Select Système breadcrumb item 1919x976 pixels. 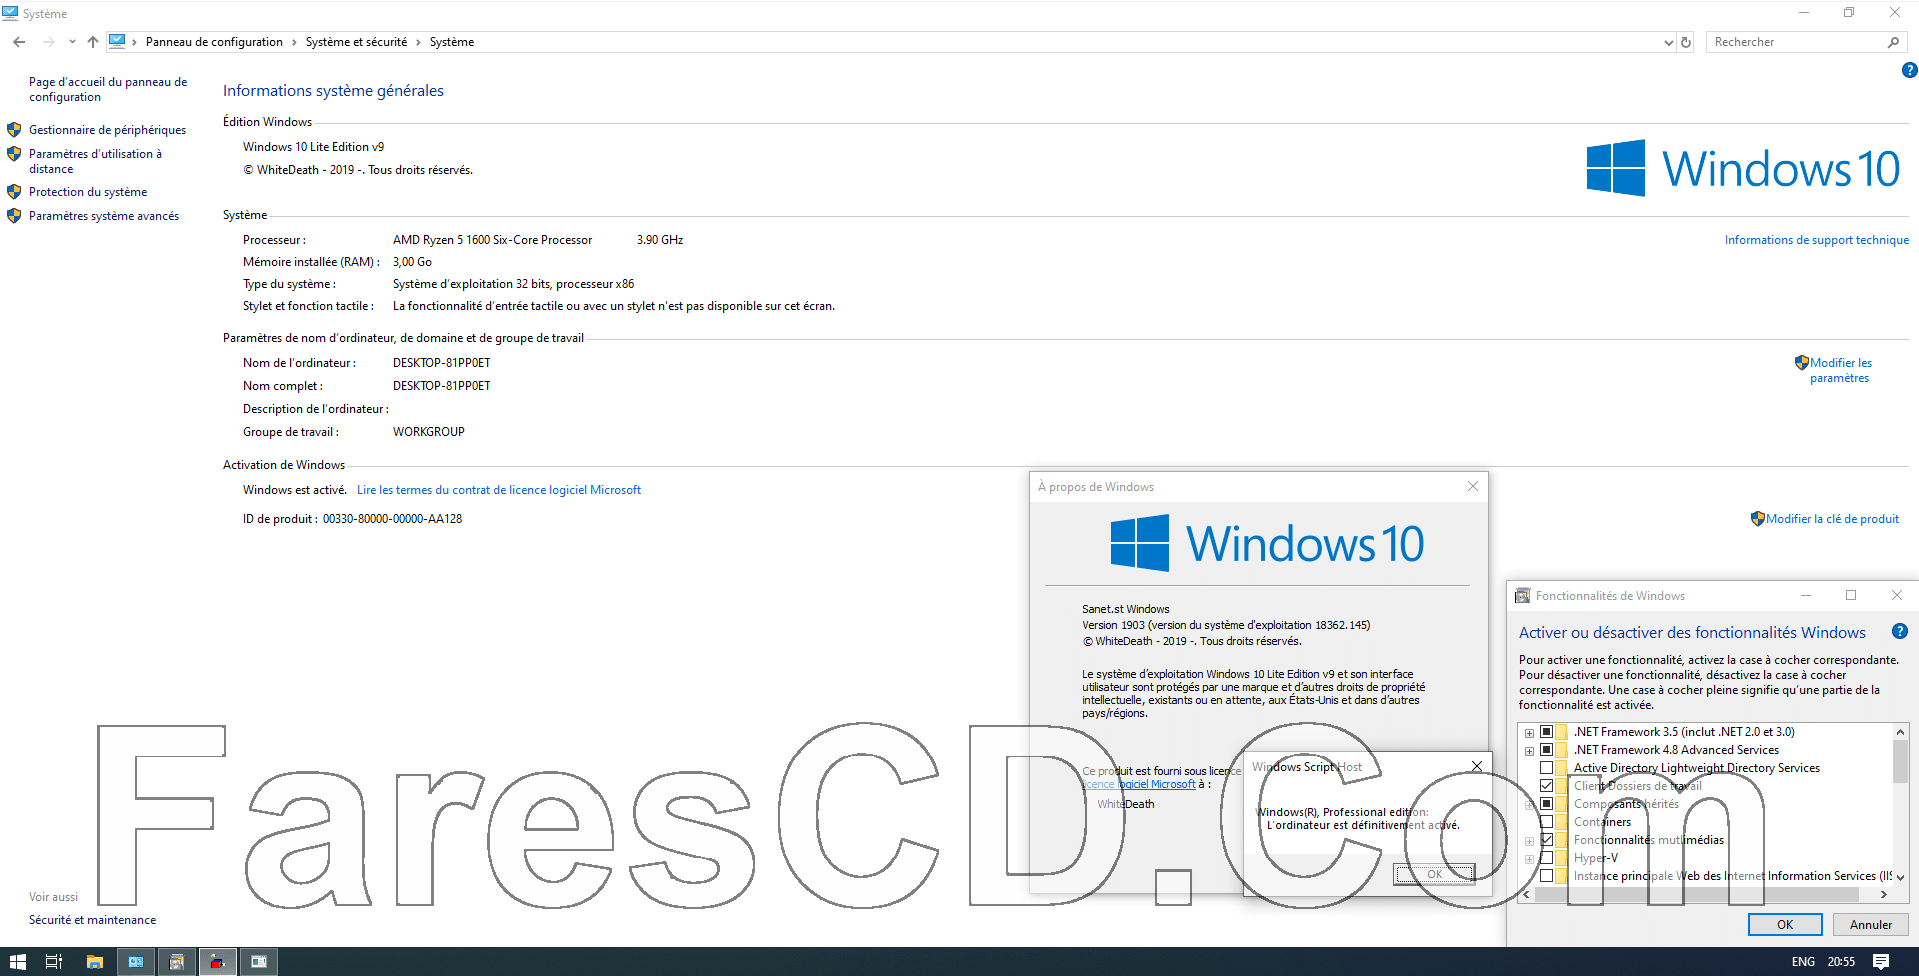(x=452, y=42)
